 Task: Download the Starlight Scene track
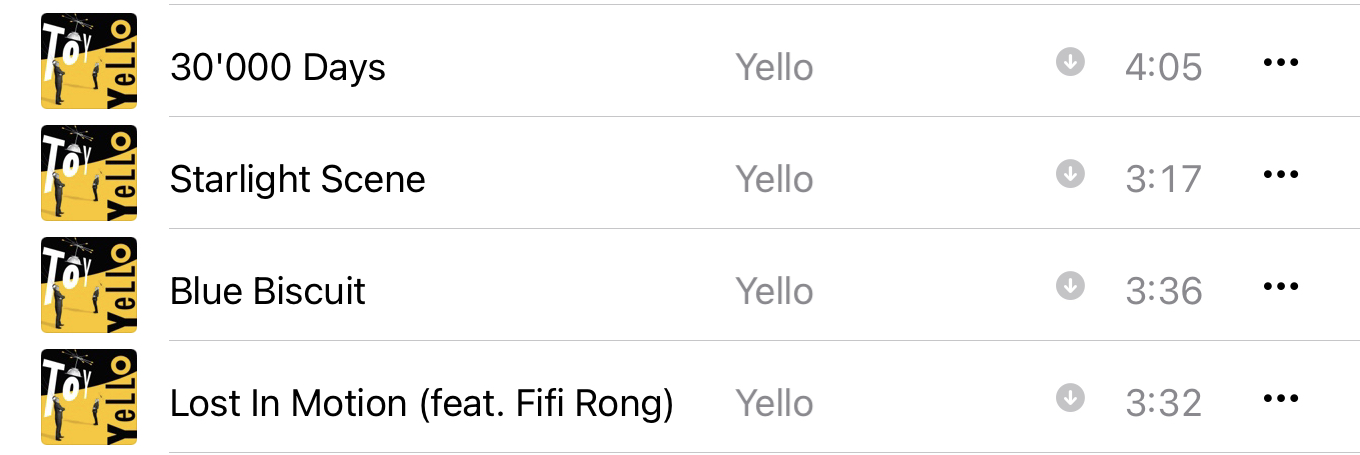tap(1070, 174)
